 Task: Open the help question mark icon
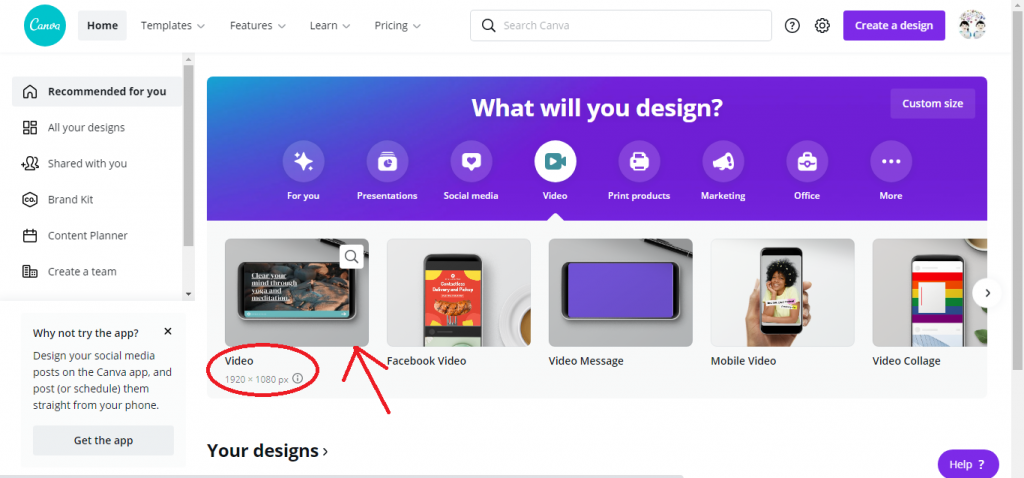(x=792, y=25)
